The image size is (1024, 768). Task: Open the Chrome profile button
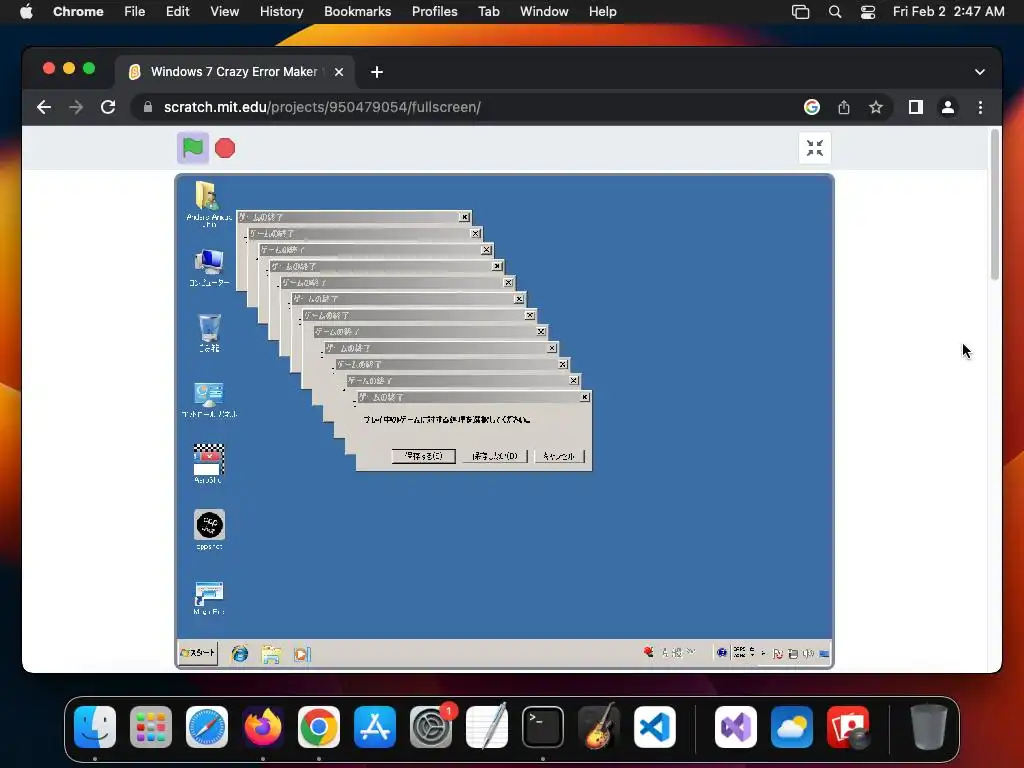pyautogui.click(x=948, y=107)
